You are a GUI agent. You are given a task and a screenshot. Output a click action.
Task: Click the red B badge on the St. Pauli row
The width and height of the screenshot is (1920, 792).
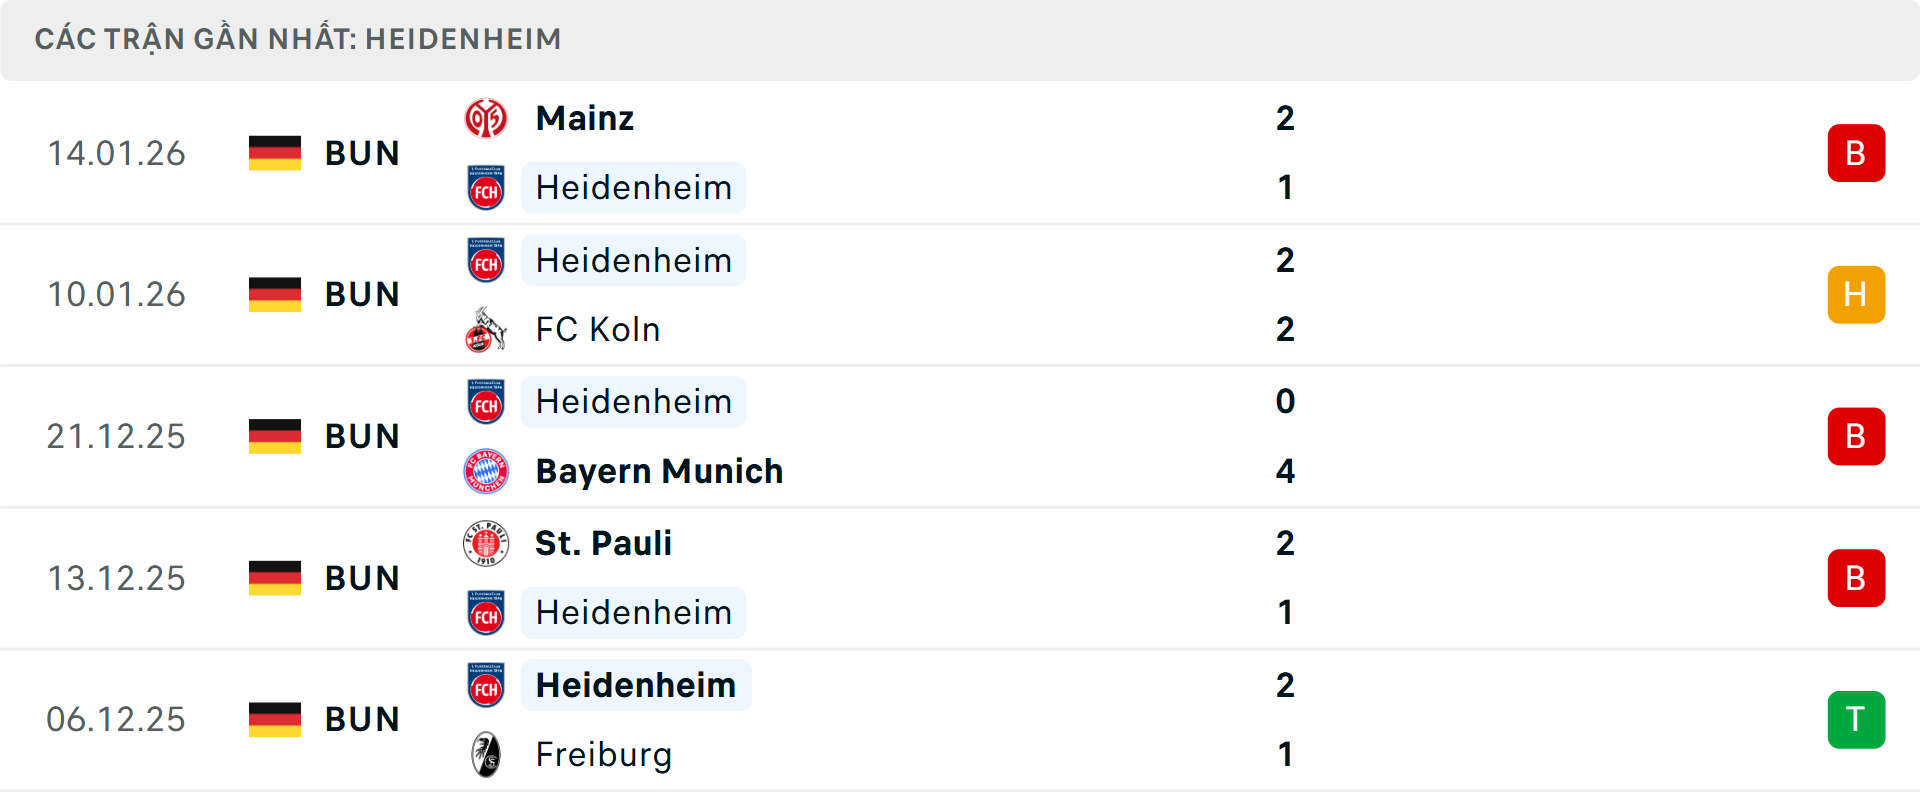tap(1856, 578)
